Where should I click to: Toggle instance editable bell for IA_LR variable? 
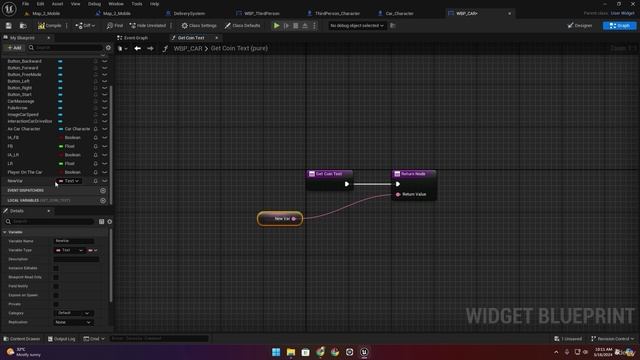click(96, 155)
